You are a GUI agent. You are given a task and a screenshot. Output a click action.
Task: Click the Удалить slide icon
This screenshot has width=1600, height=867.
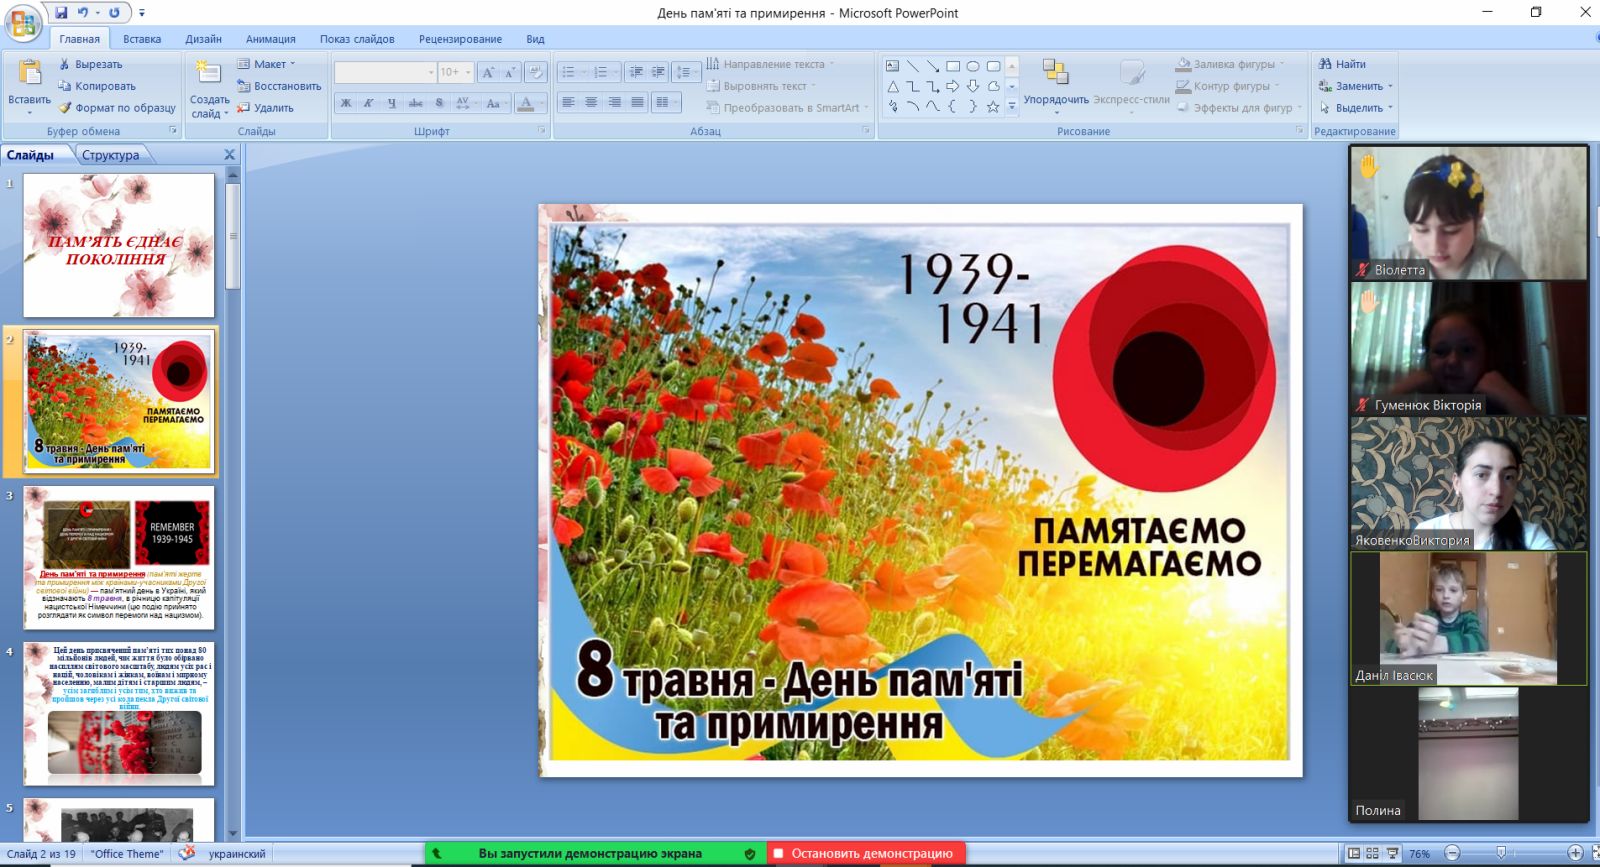click(x=243, y=108)
